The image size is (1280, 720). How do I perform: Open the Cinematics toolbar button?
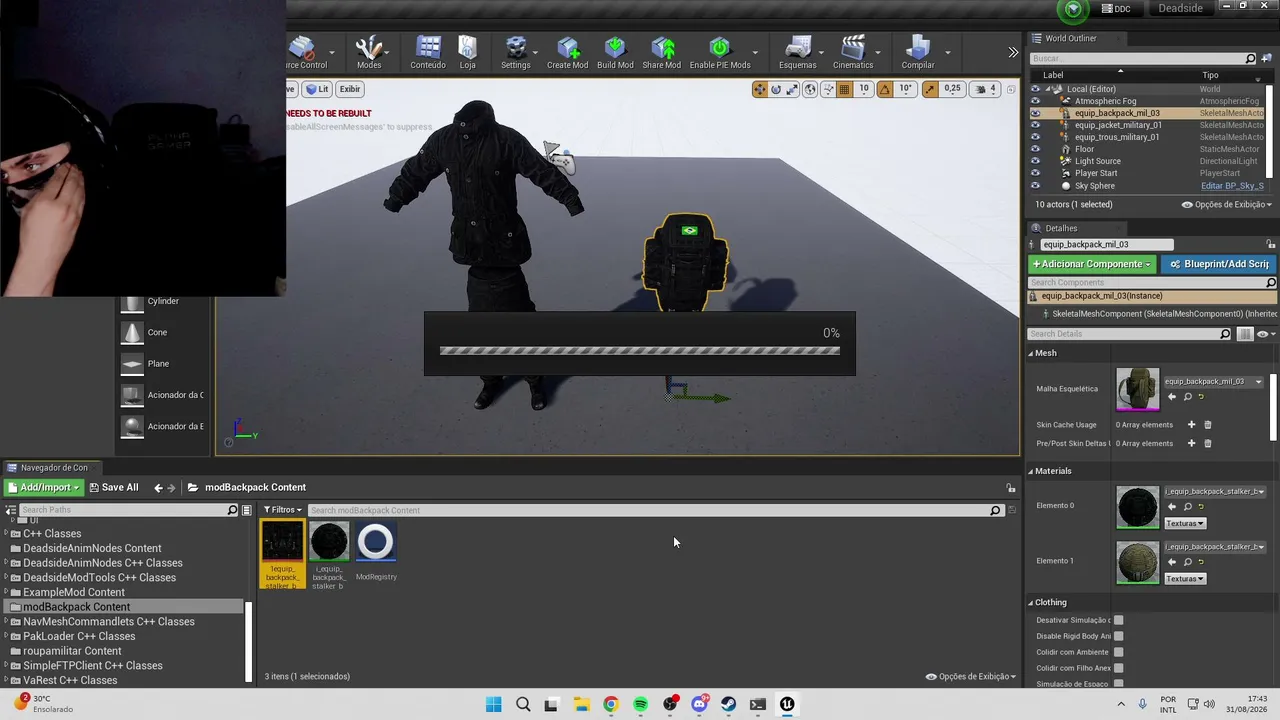tap(853, 52)
